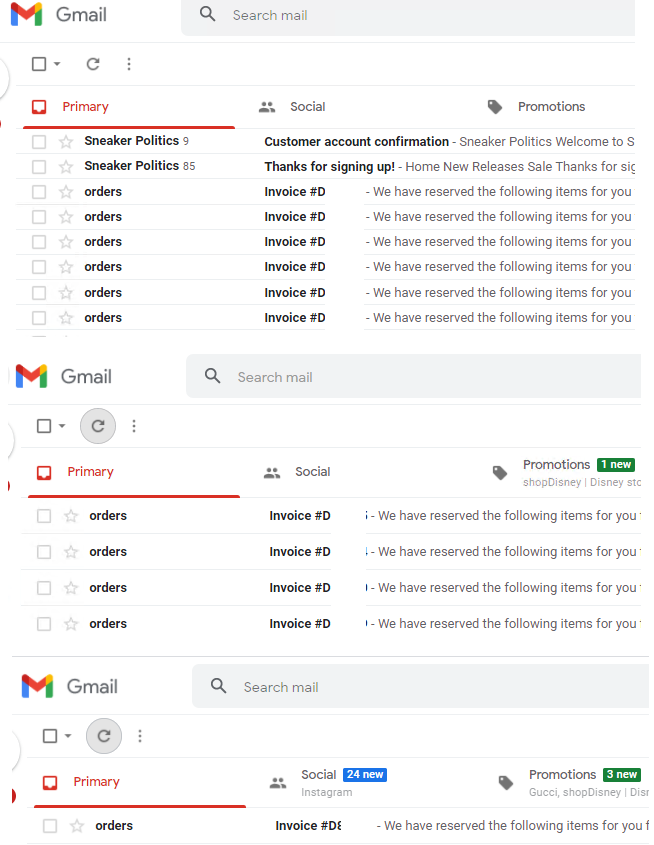The image size is (654, 845).
Task: Click the search magnifier in bottom Gmail screenshot
Action: (x=219, y=686)
